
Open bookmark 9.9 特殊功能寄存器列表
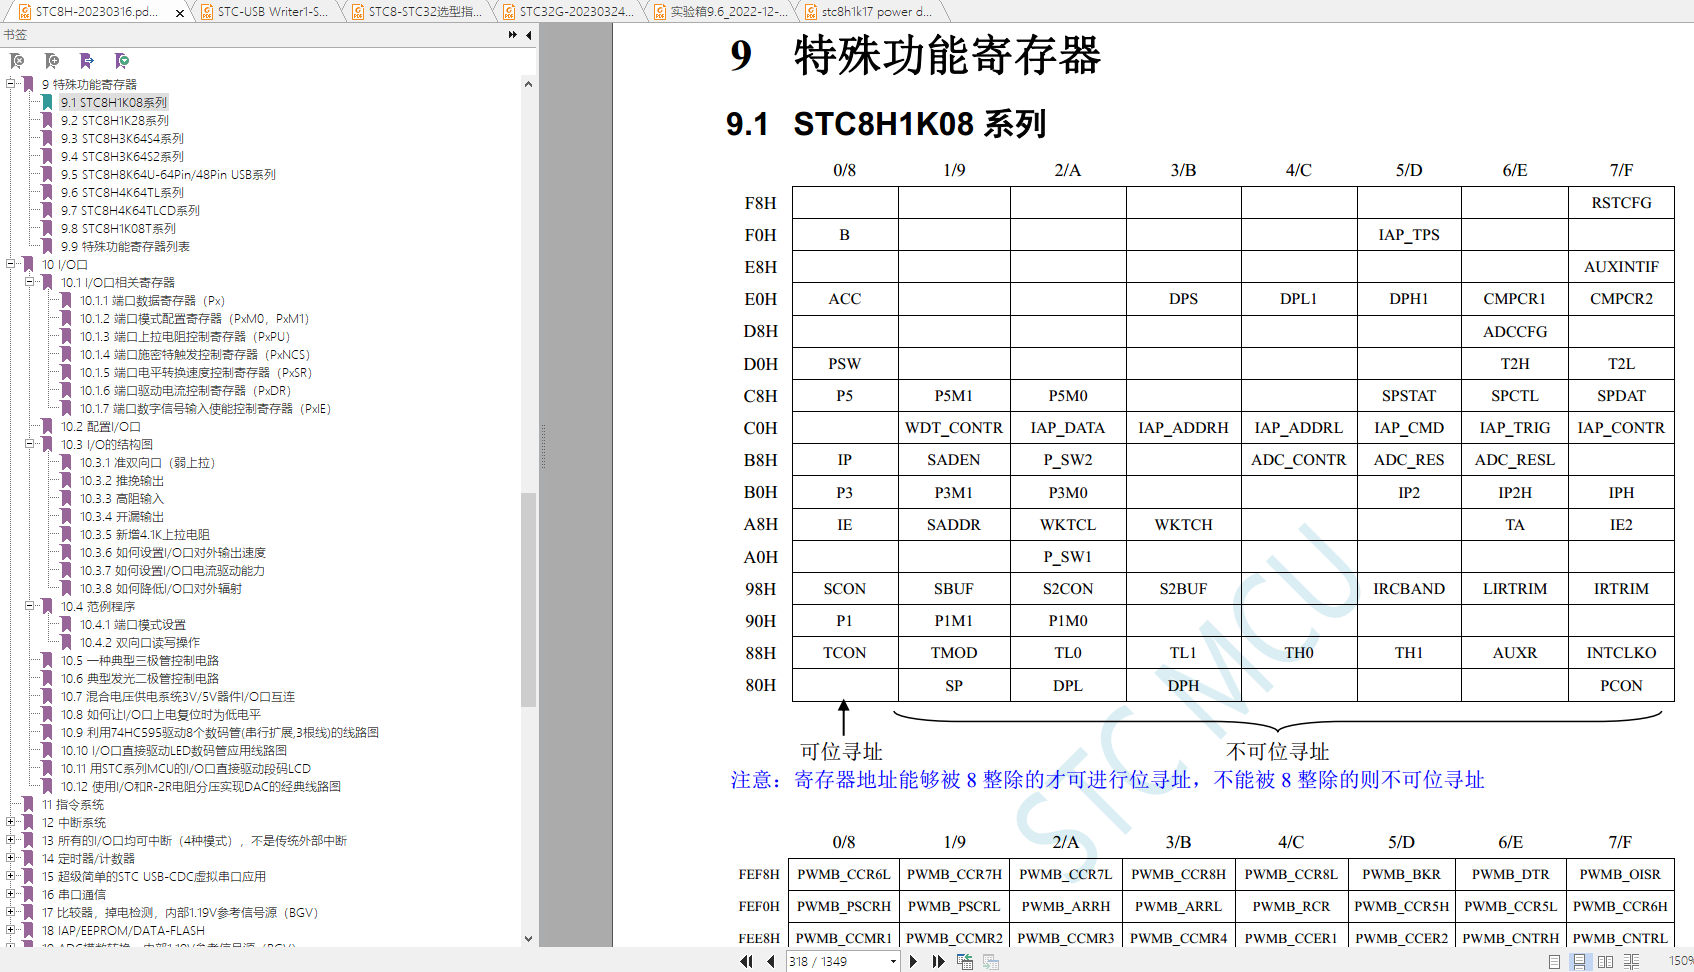click(125, 246)
